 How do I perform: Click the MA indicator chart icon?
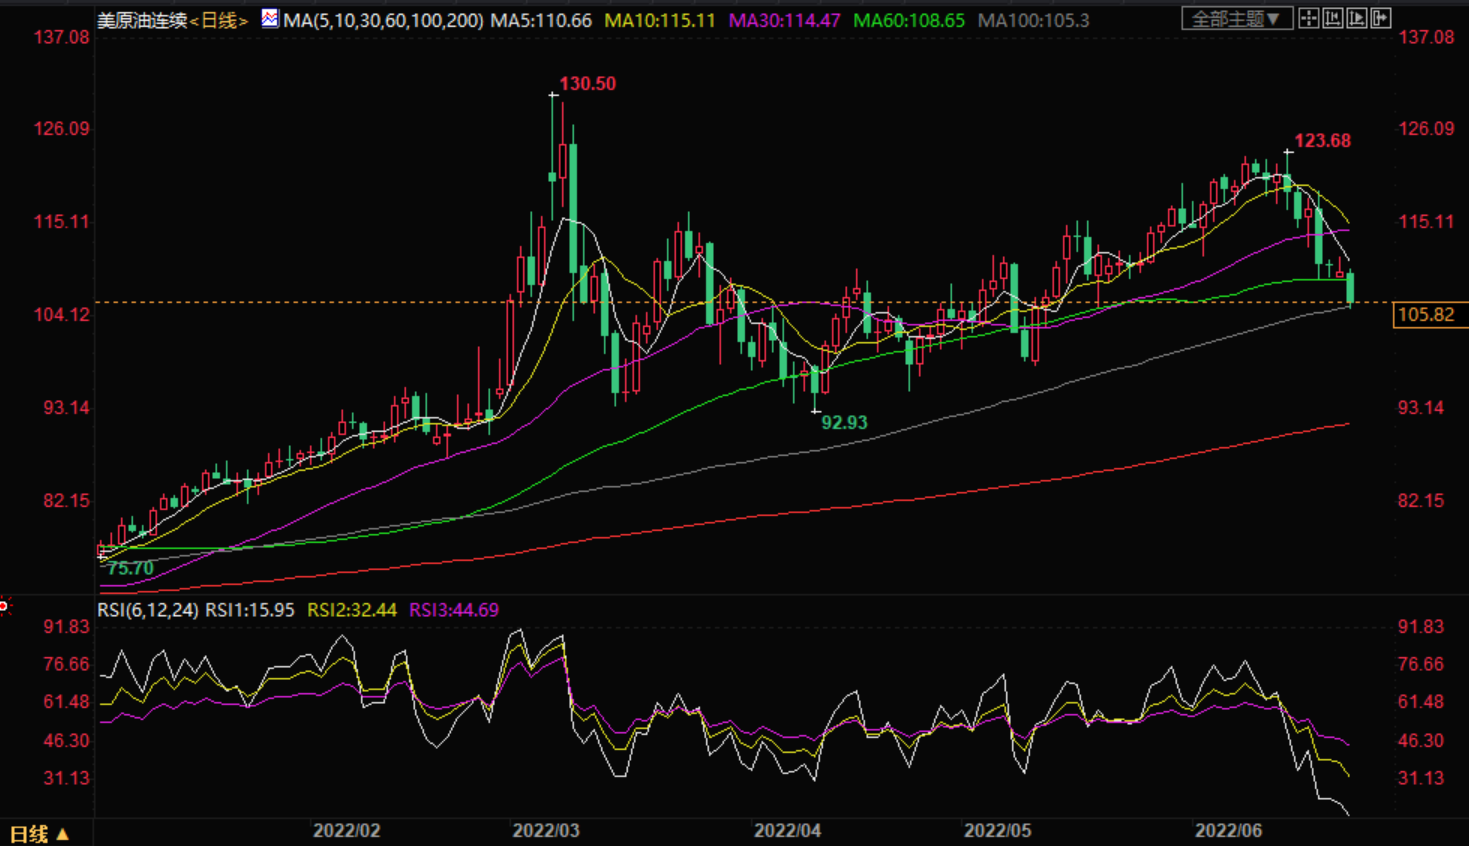pos(270,18)
